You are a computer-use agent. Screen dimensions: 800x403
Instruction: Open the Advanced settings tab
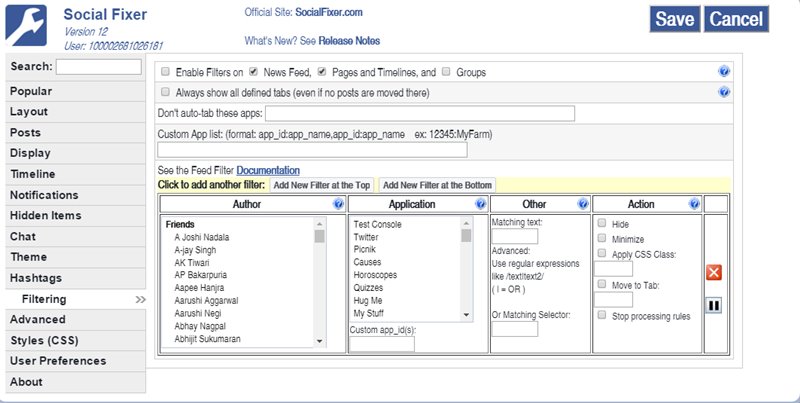pyautogui.click(x=75, y=319)
